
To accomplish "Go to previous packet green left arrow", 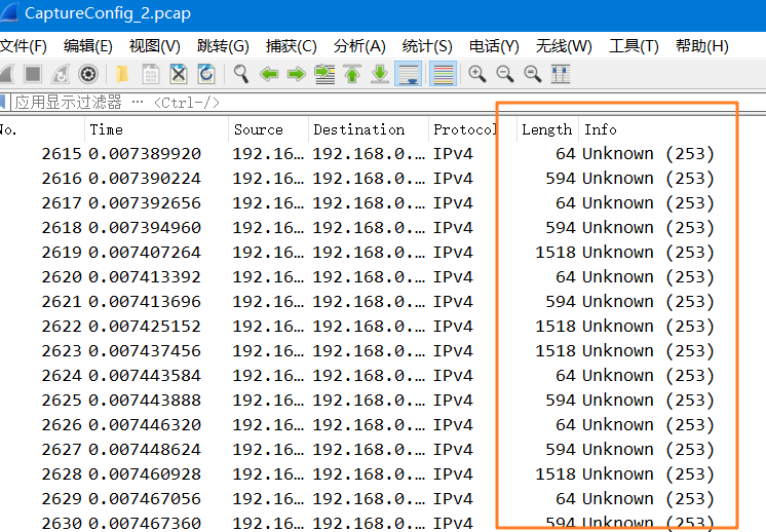I will 269,74.
